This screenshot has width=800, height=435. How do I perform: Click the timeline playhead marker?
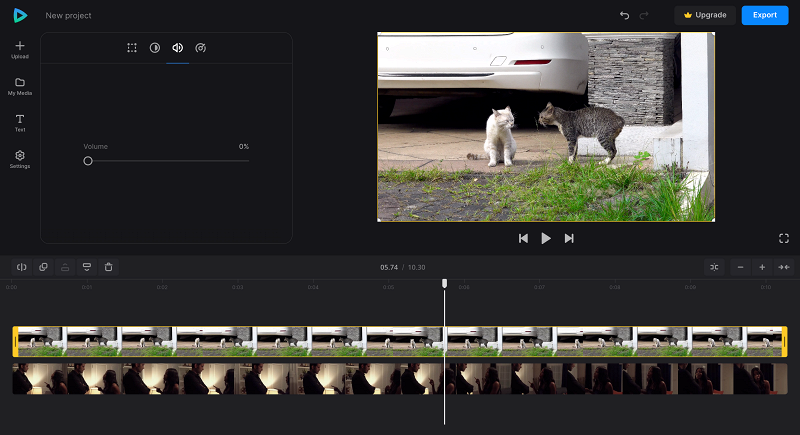click(444, 284)
